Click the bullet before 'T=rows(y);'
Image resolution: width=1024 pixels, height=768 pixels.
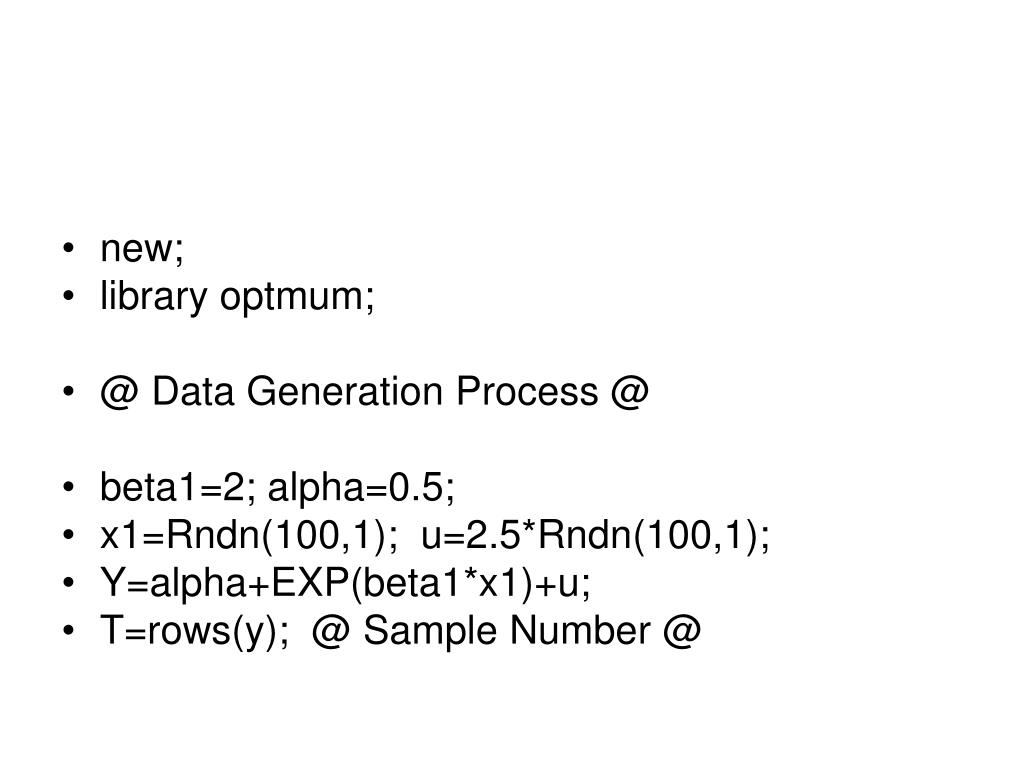[x=69, y=631]
